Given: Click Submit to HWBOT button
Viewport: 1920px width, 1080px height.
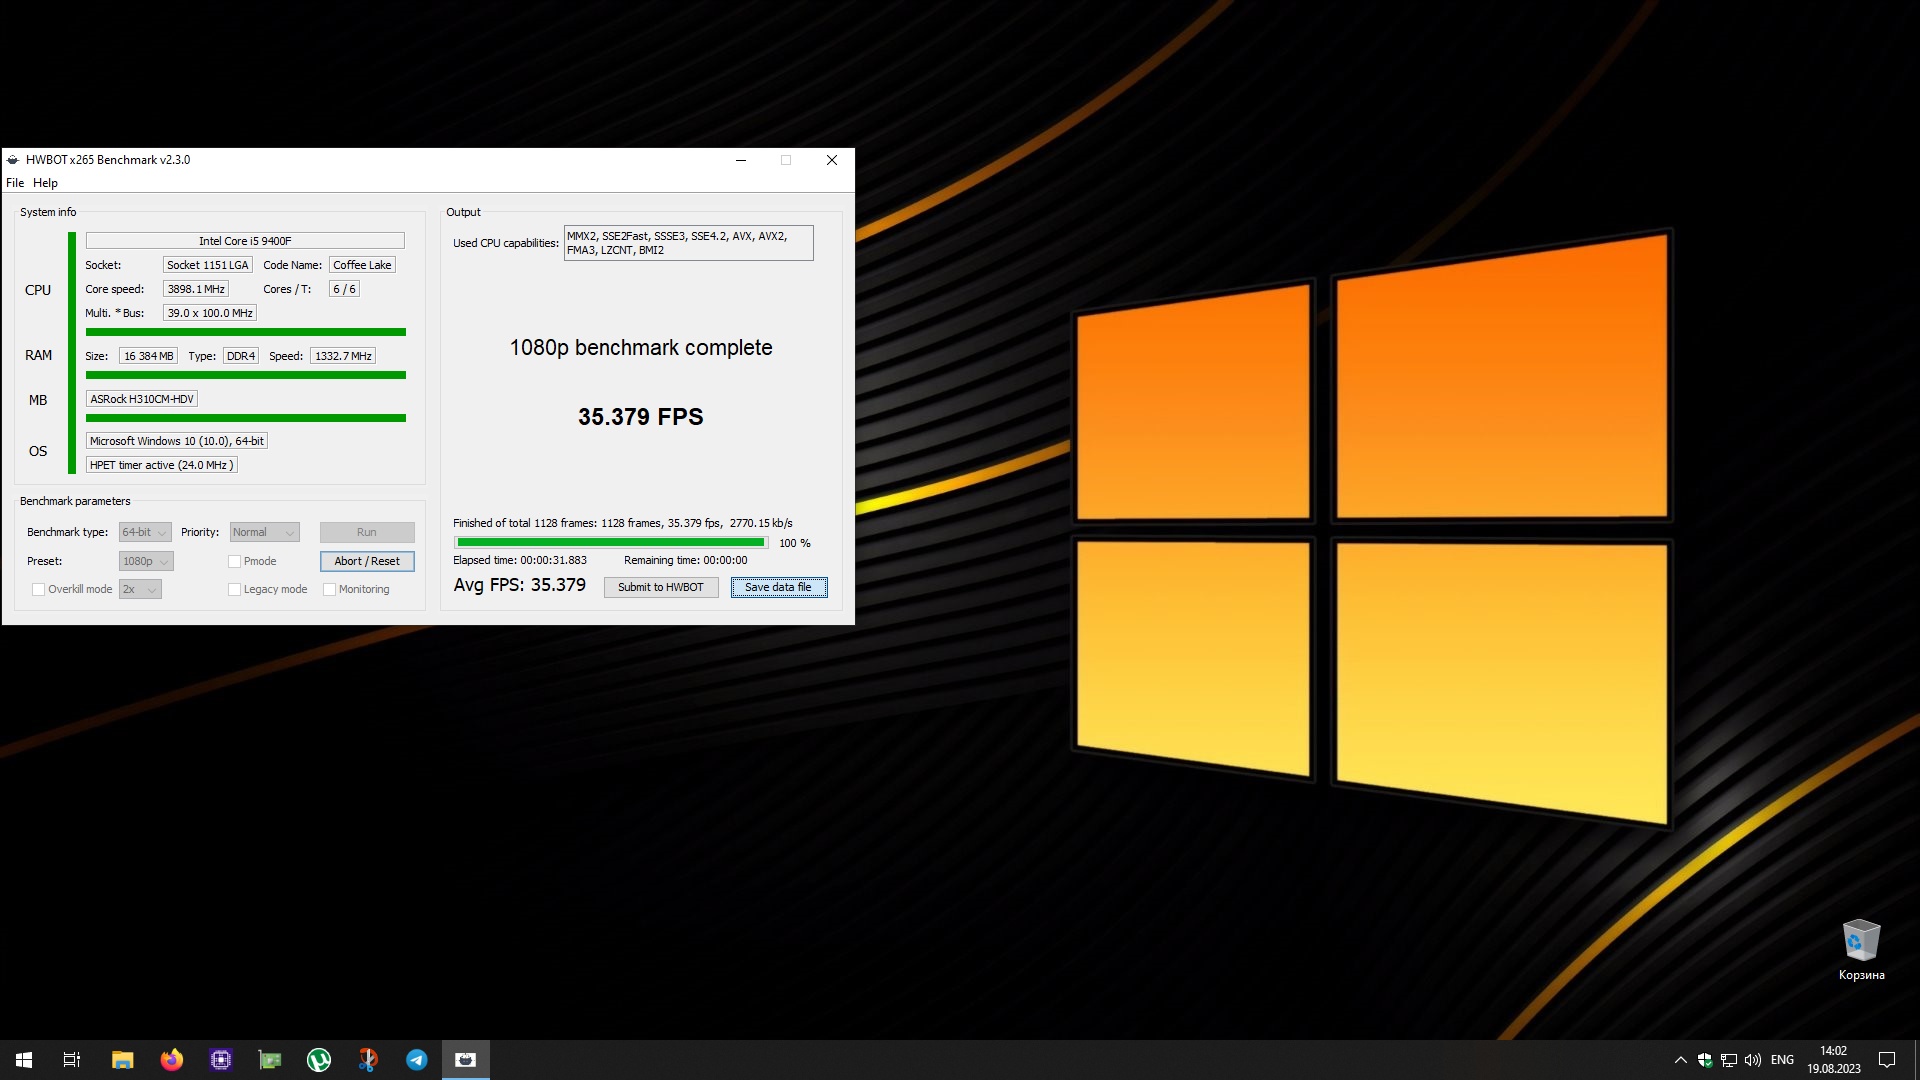Looking at the screenshot, I should 661,588.
